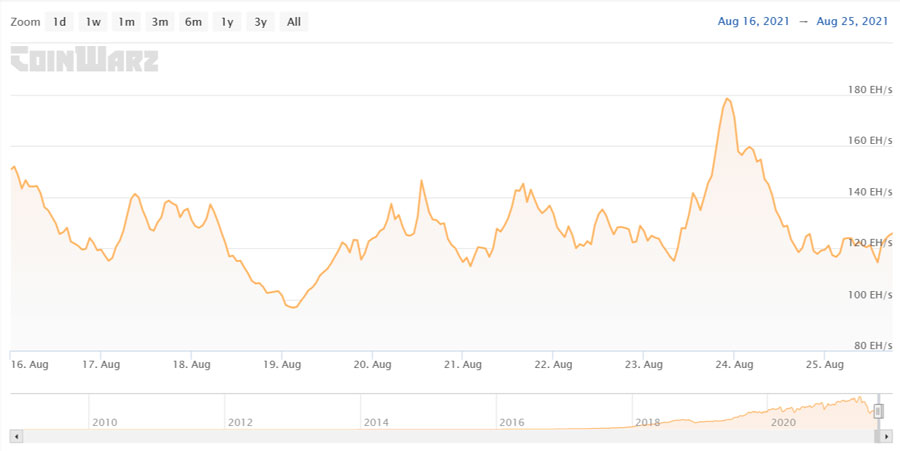Open the Aug 25, 2021 end date field

click(x=852, y=21)
